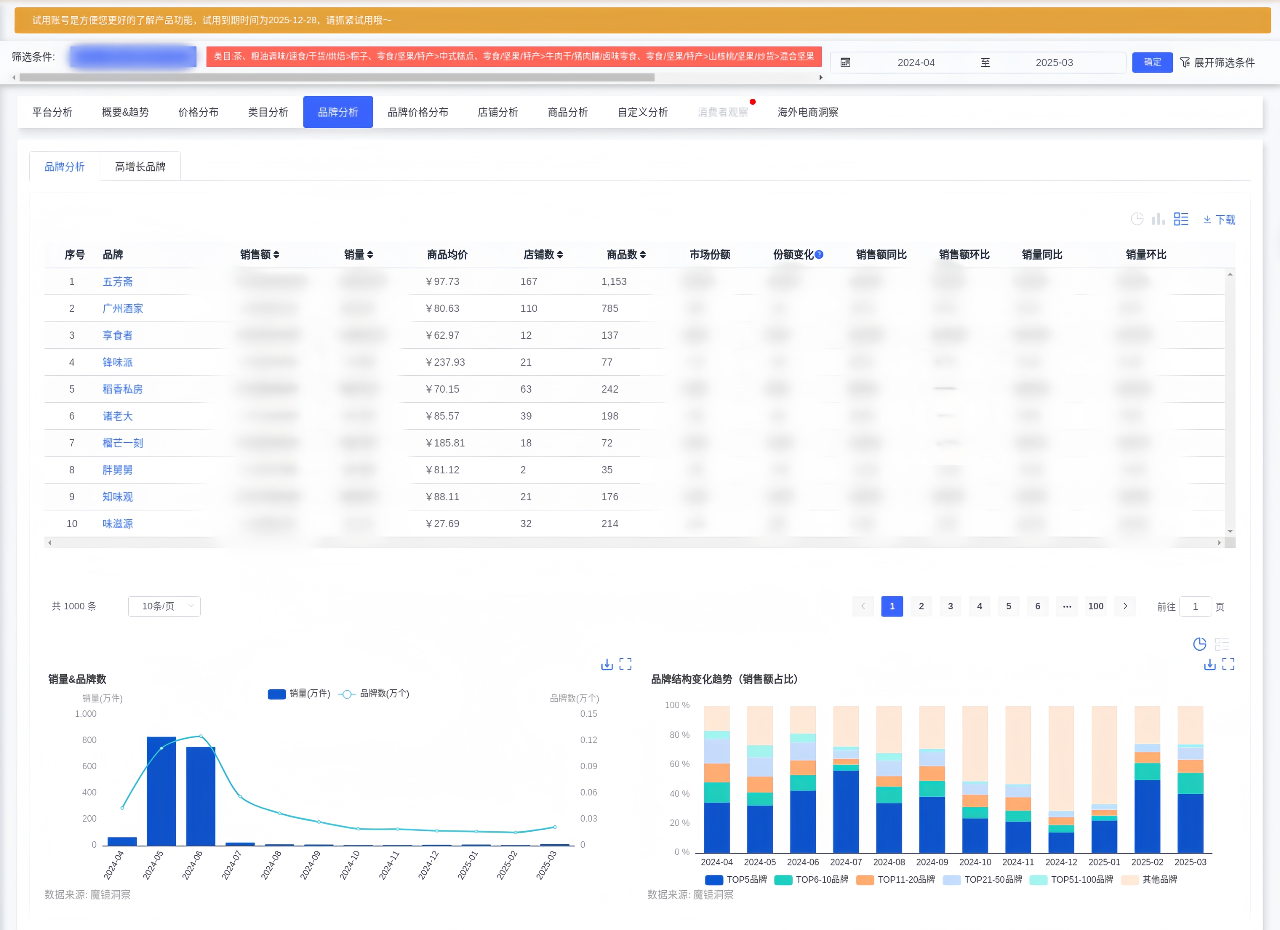Toggle 销量(万件) legend series
1280x930 pixels.
(299, 693)
